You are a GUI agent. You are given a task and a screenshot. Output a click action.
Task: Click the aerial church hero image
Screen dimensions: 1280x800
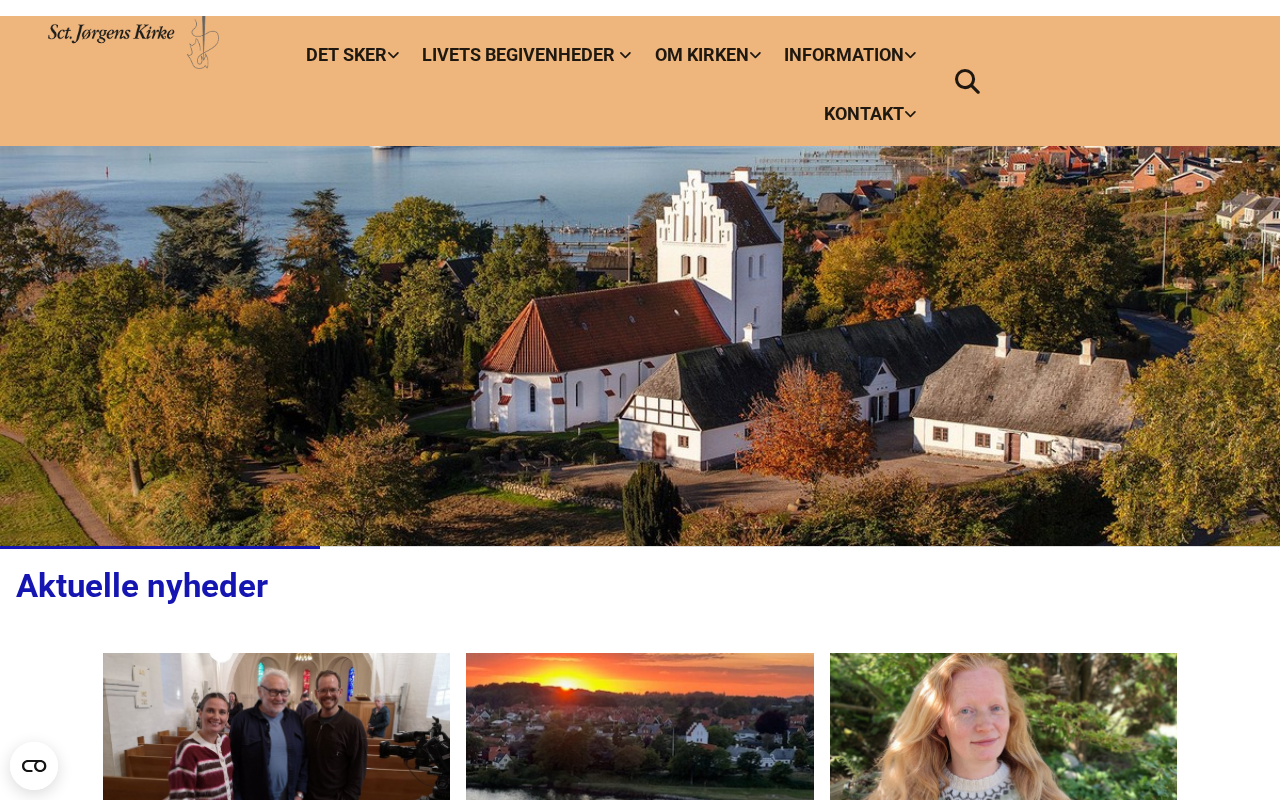point(640,346)
